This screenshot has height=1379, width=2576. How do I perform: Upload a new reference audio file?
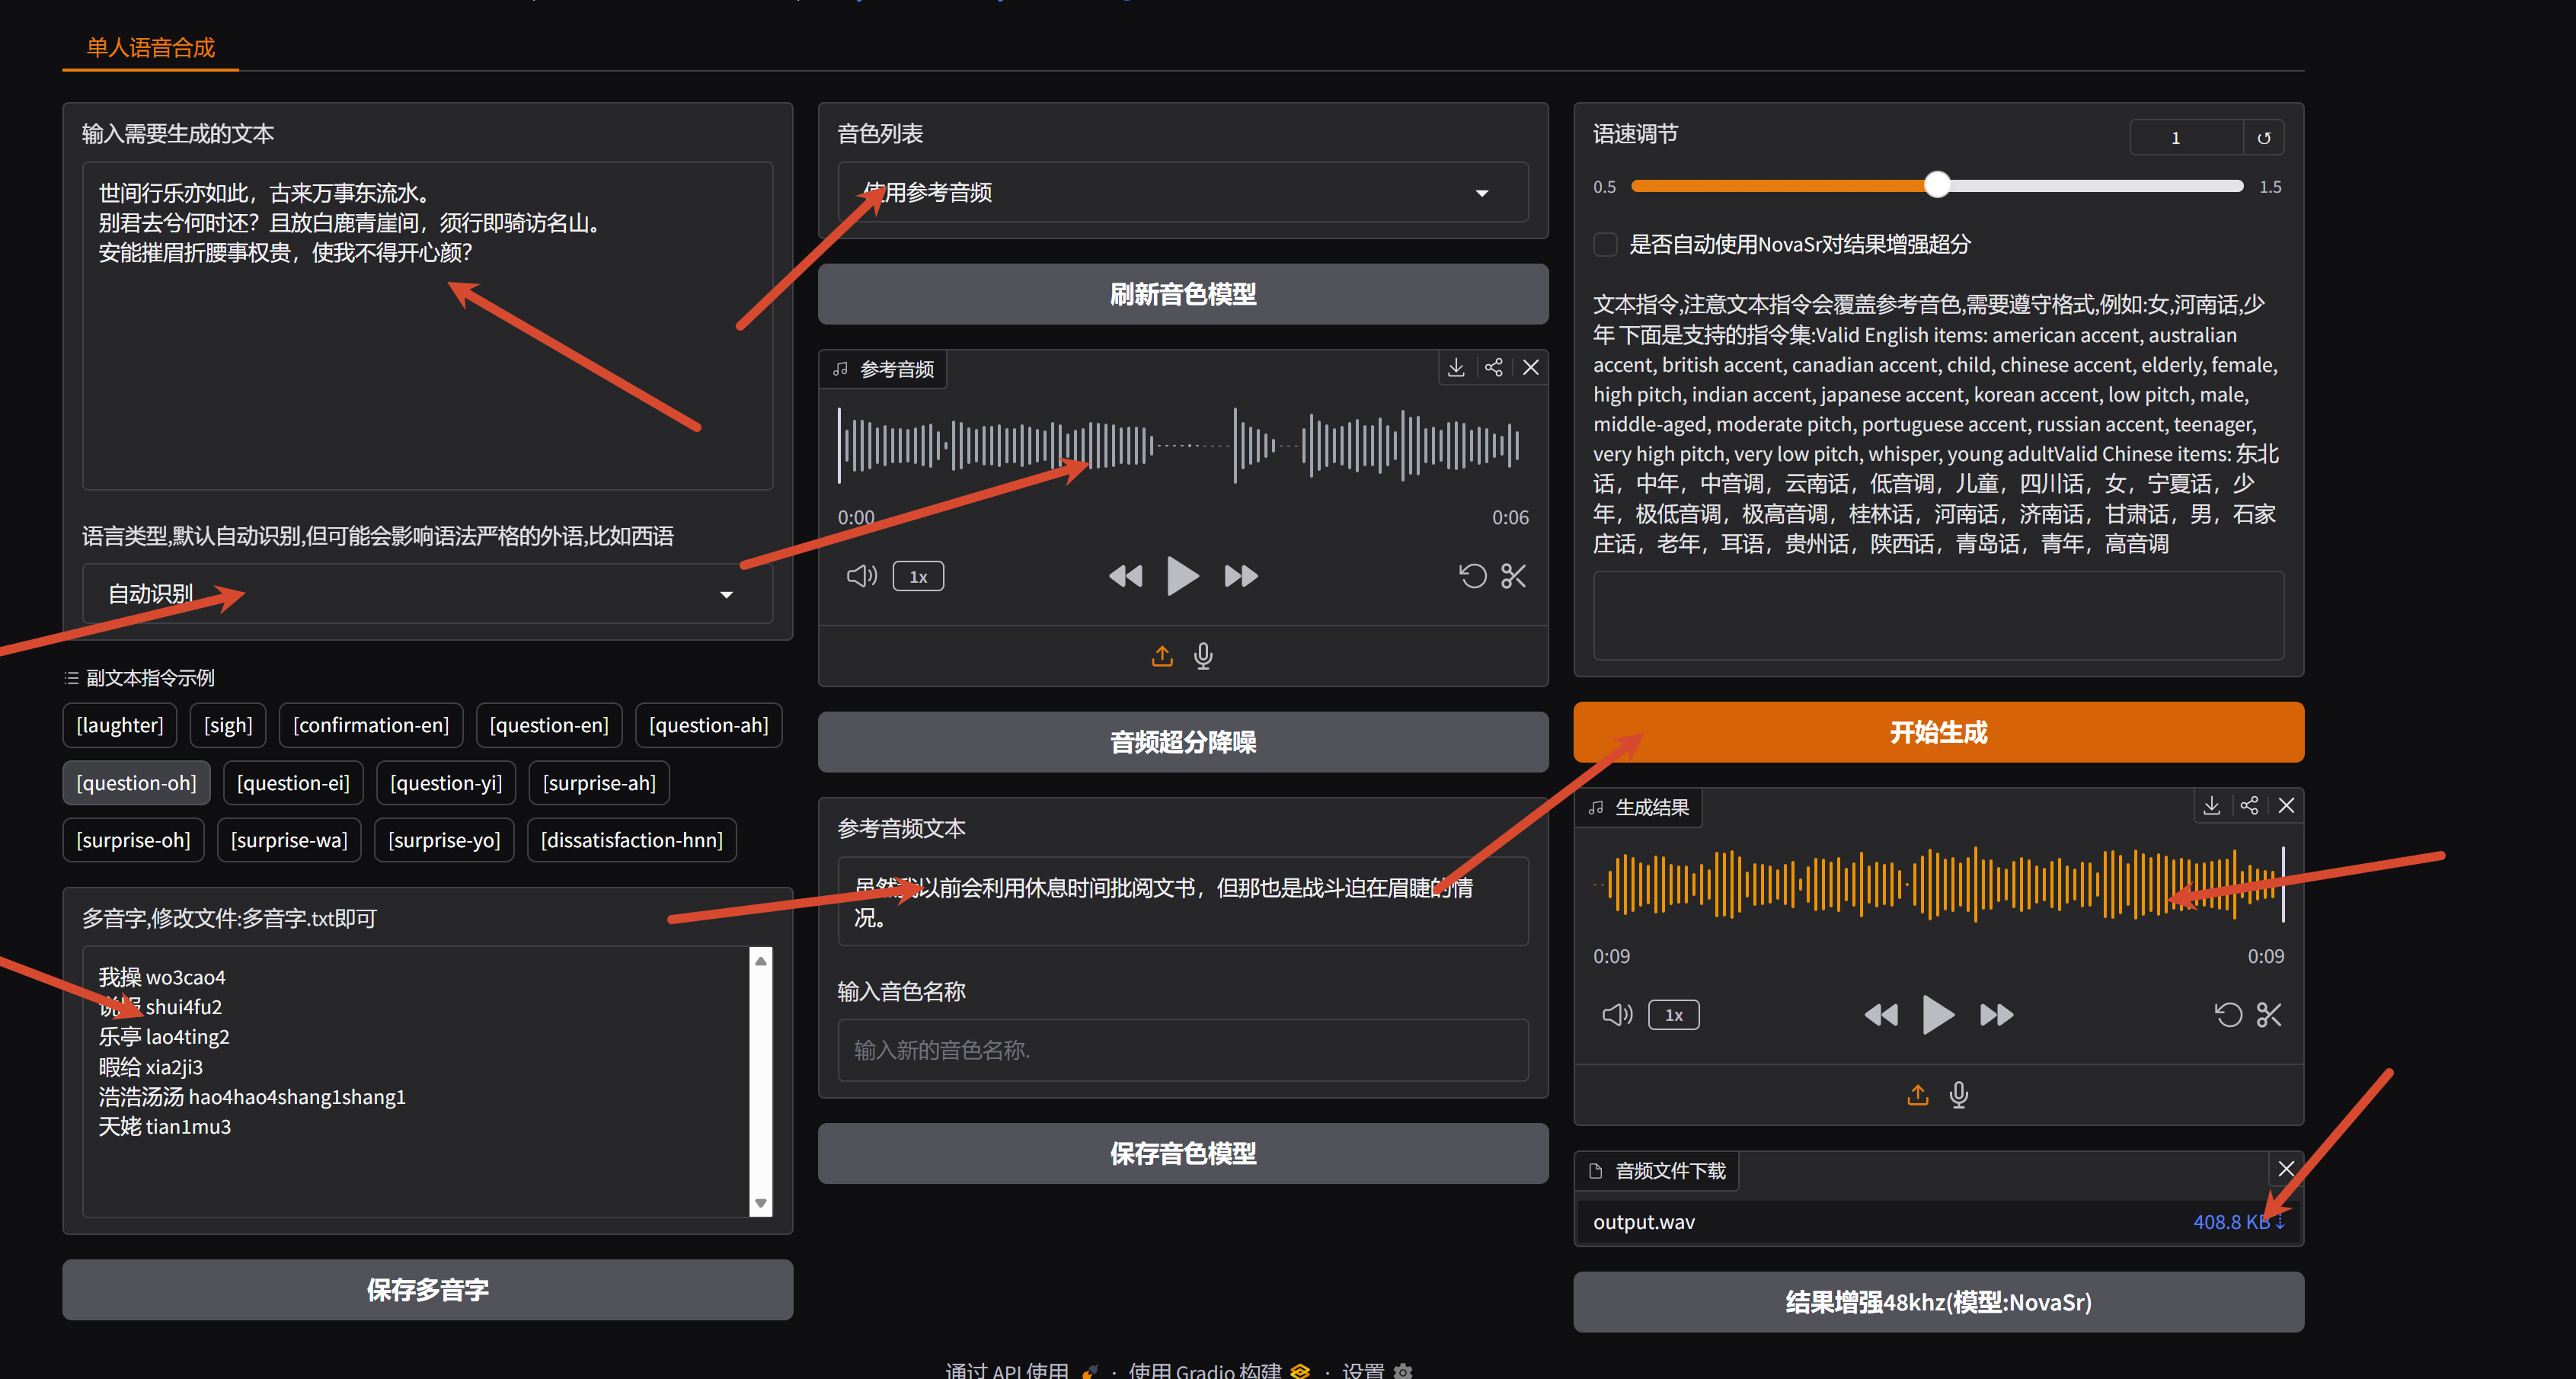point(1161,655)
